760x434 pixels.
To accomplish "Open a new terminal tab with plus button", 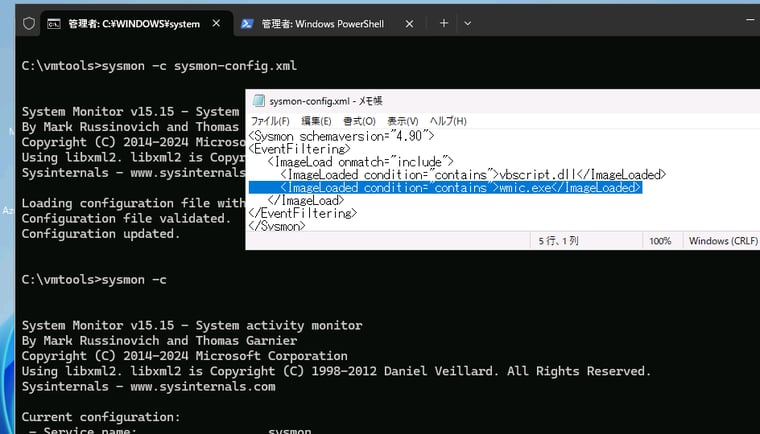I will pos(443,23).
